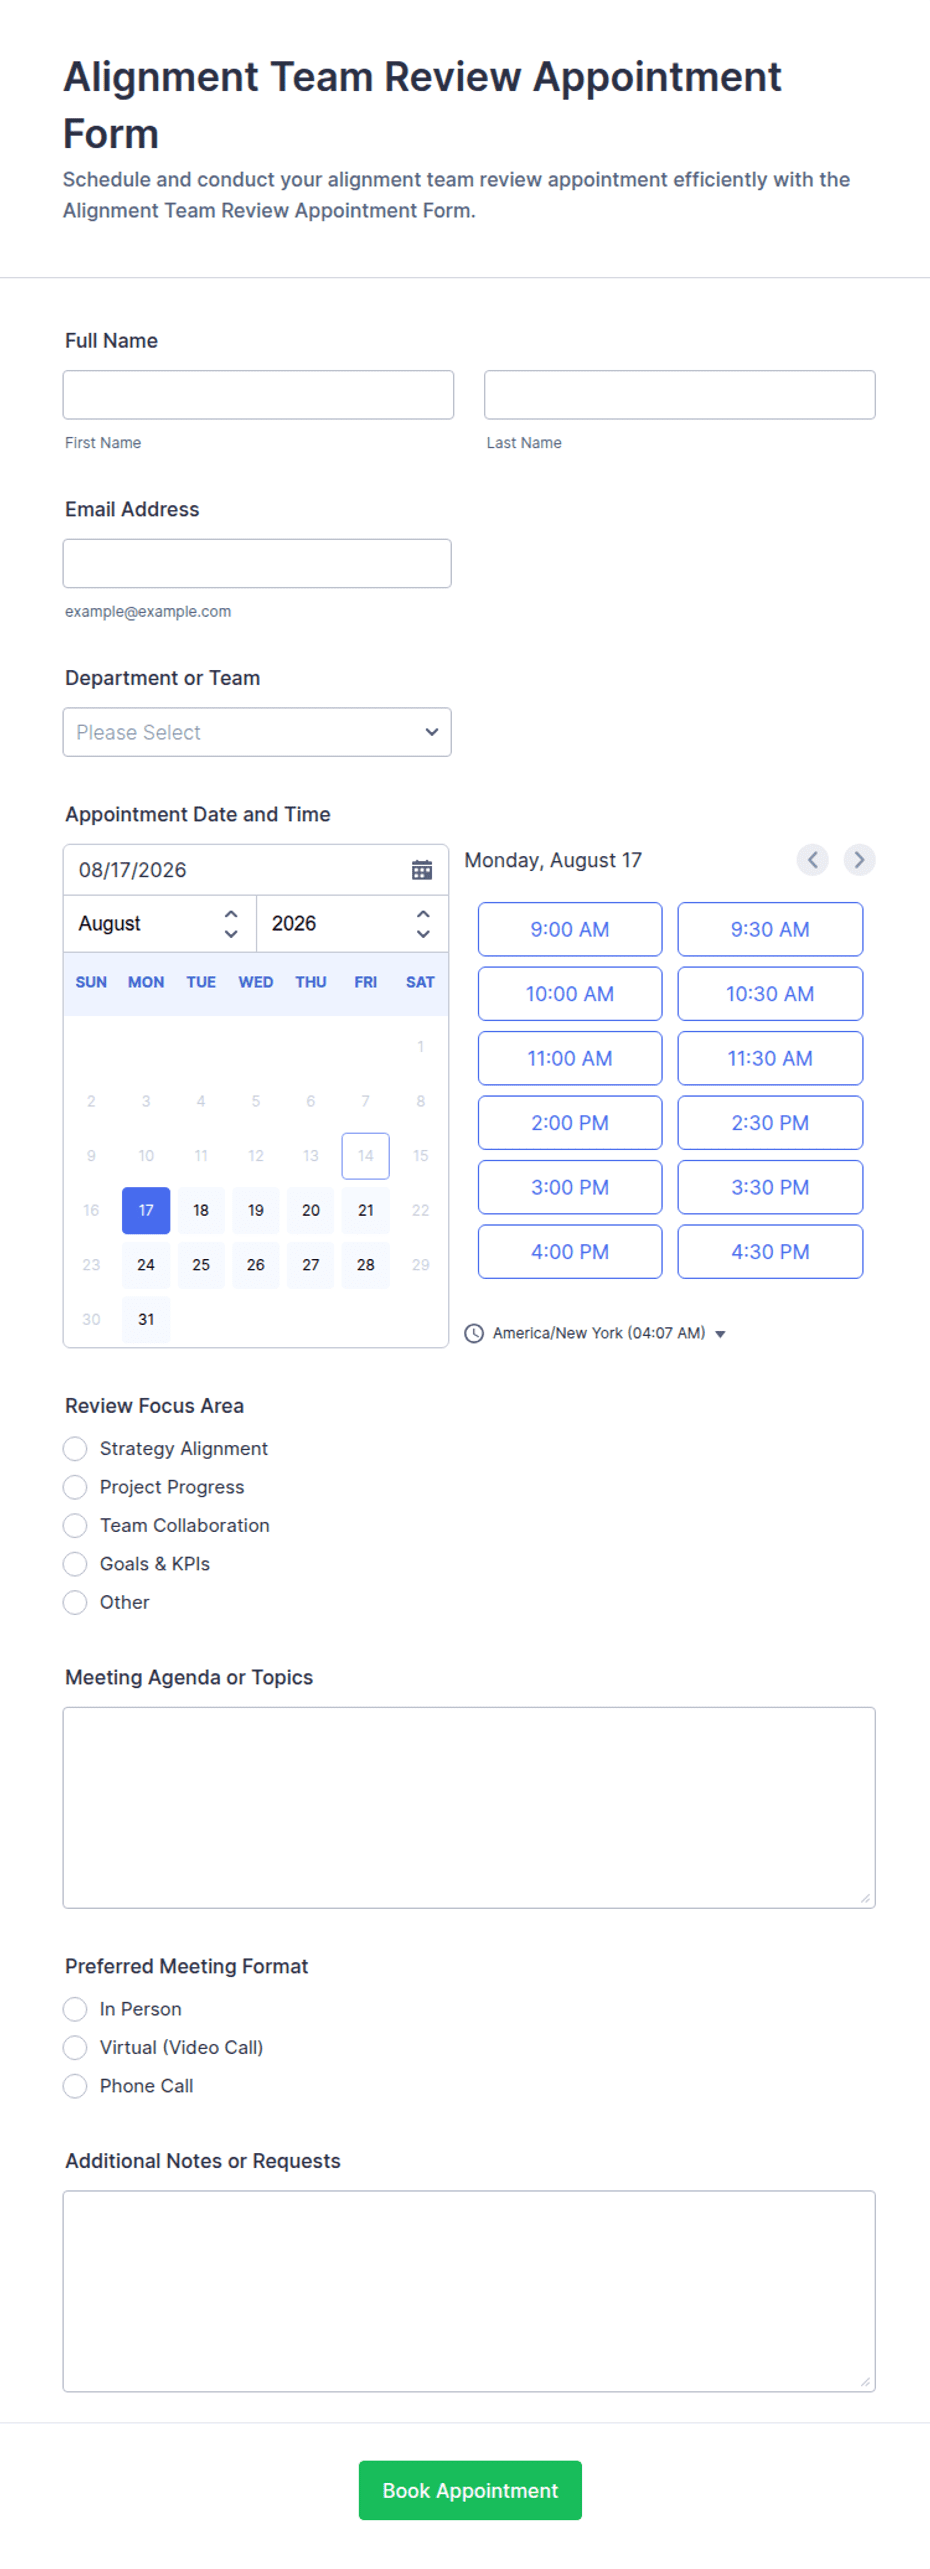Go to next day with right chevron
The height and width of the screenshot is (2569, 930).
859,859
